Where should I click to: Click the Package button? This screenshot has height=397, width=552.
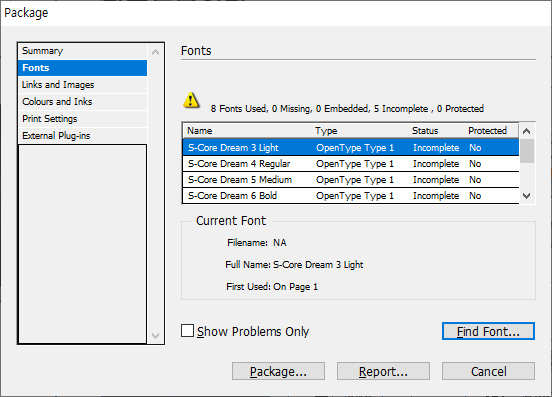pos(278,371)
